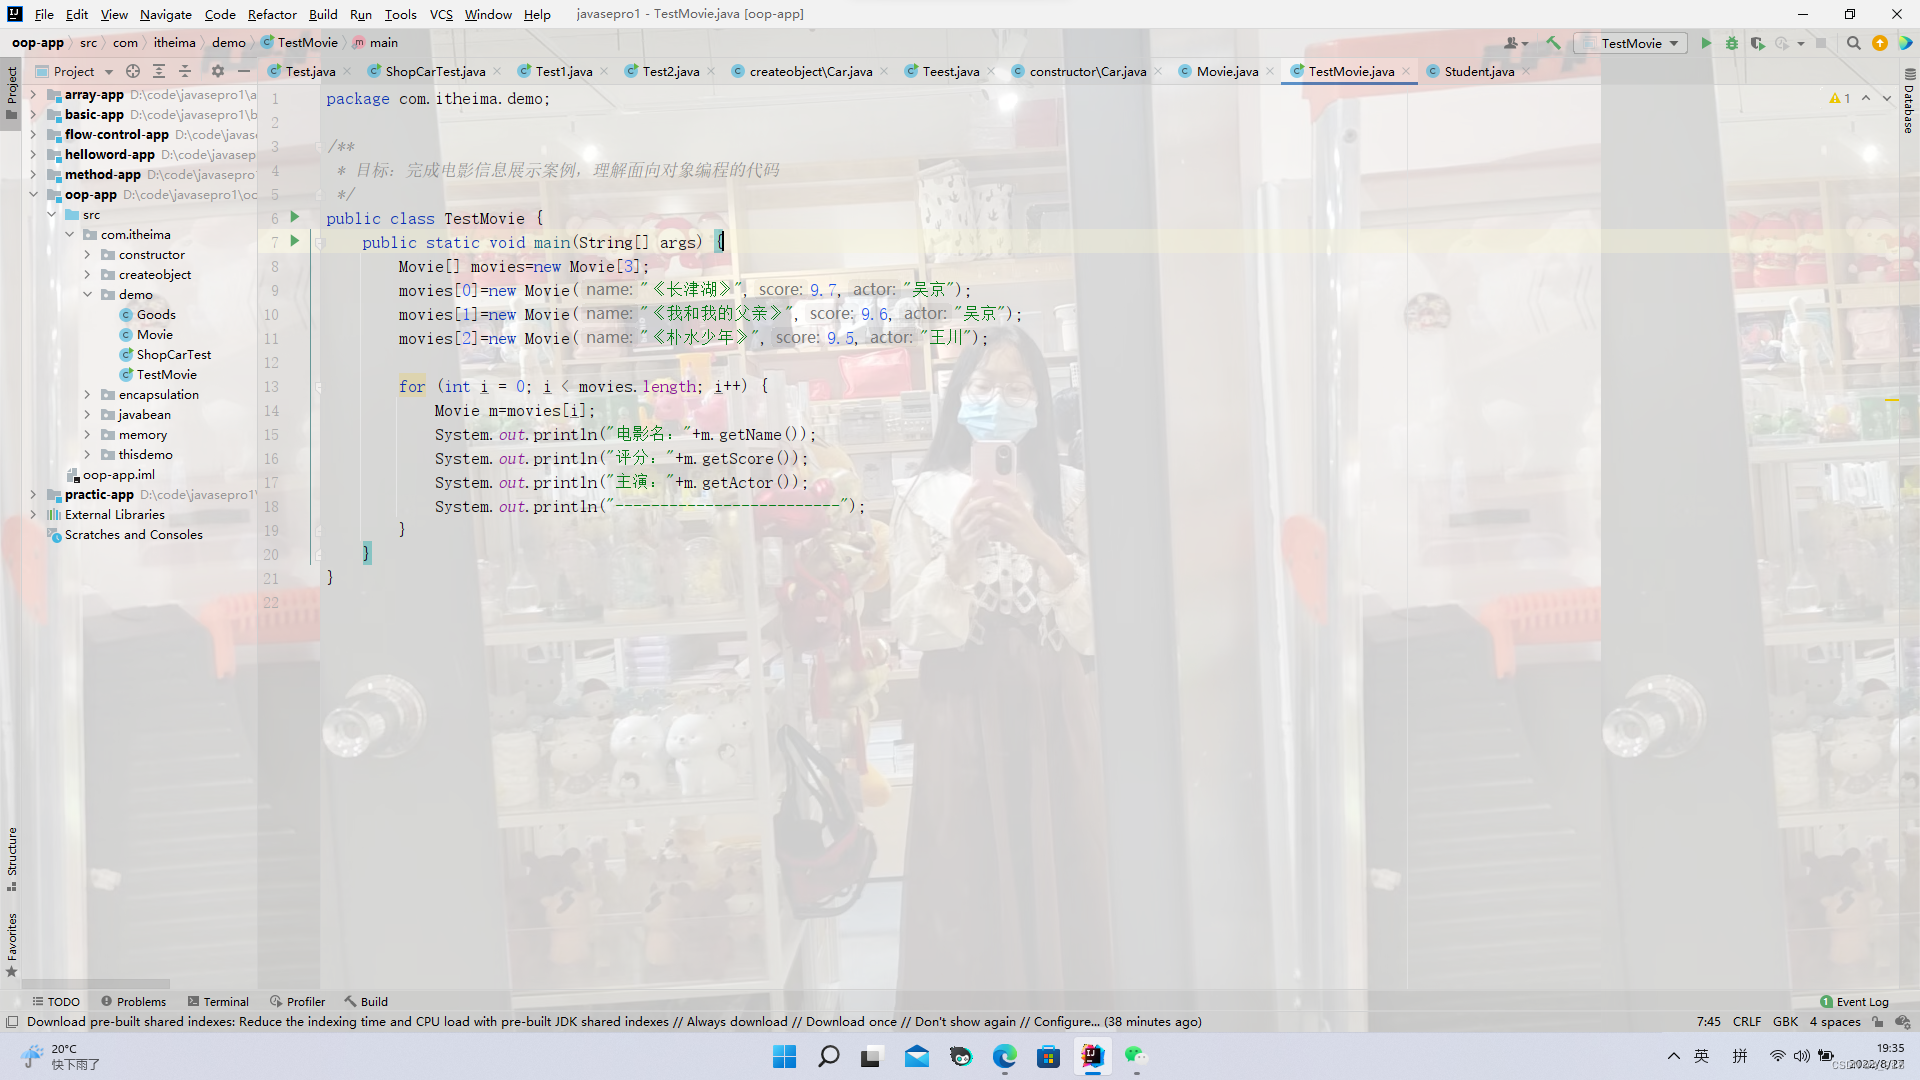Select opened file with the crosshair icon

click(x=133, y=71)
